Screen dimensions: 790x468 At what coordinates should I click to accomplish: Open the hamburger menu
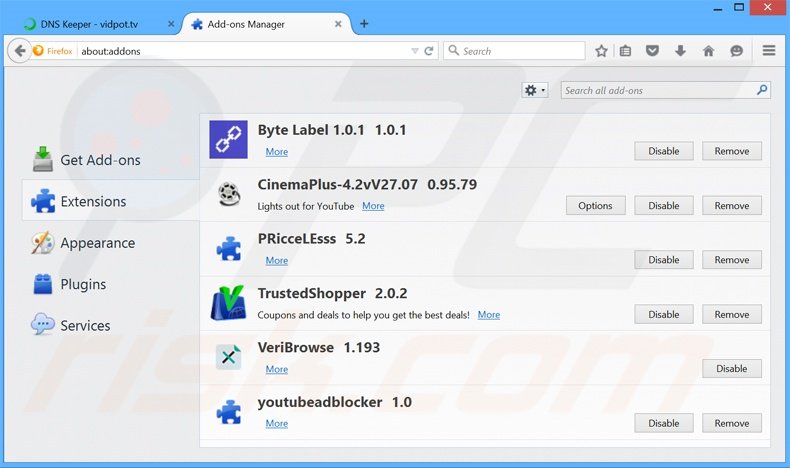(769, 50)
